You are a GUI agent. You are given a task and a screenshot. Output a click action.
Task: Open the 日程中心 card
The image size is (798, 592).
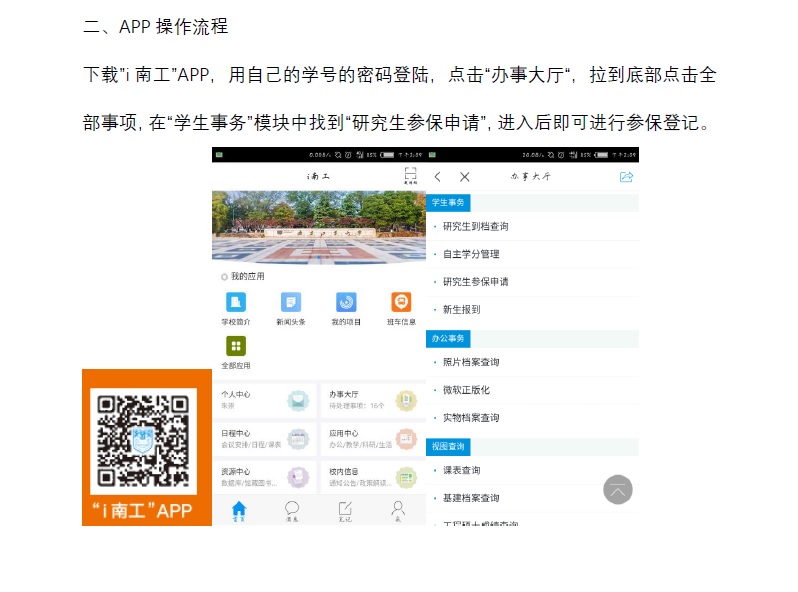click(264, 439)
